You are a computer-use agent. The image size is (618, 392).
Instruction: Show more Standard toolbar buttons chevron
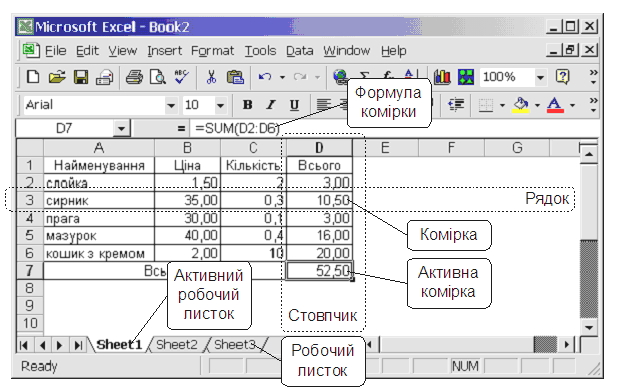(593, 76)
